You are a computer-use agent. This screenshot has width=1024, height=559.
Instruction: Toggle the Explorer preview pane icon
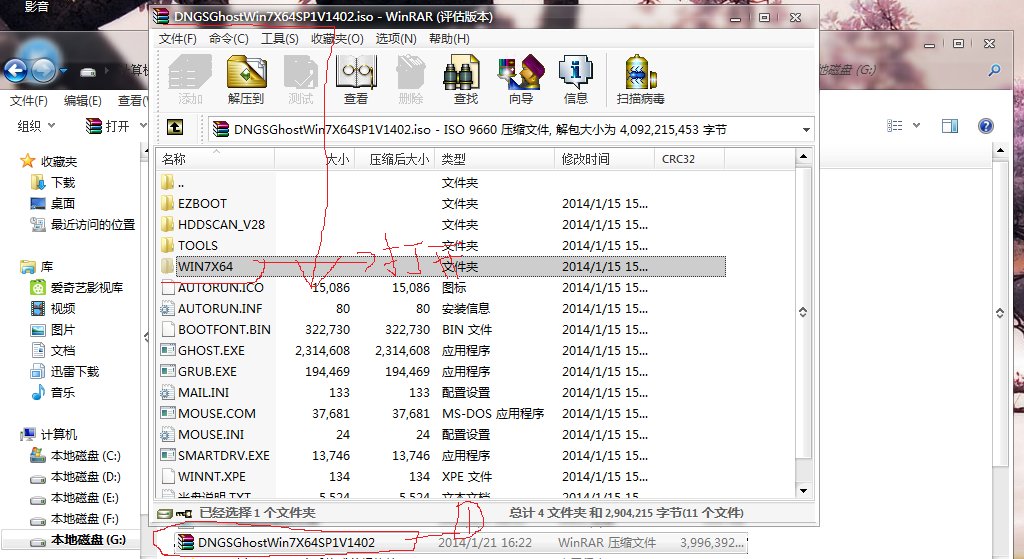pos(950,125)
